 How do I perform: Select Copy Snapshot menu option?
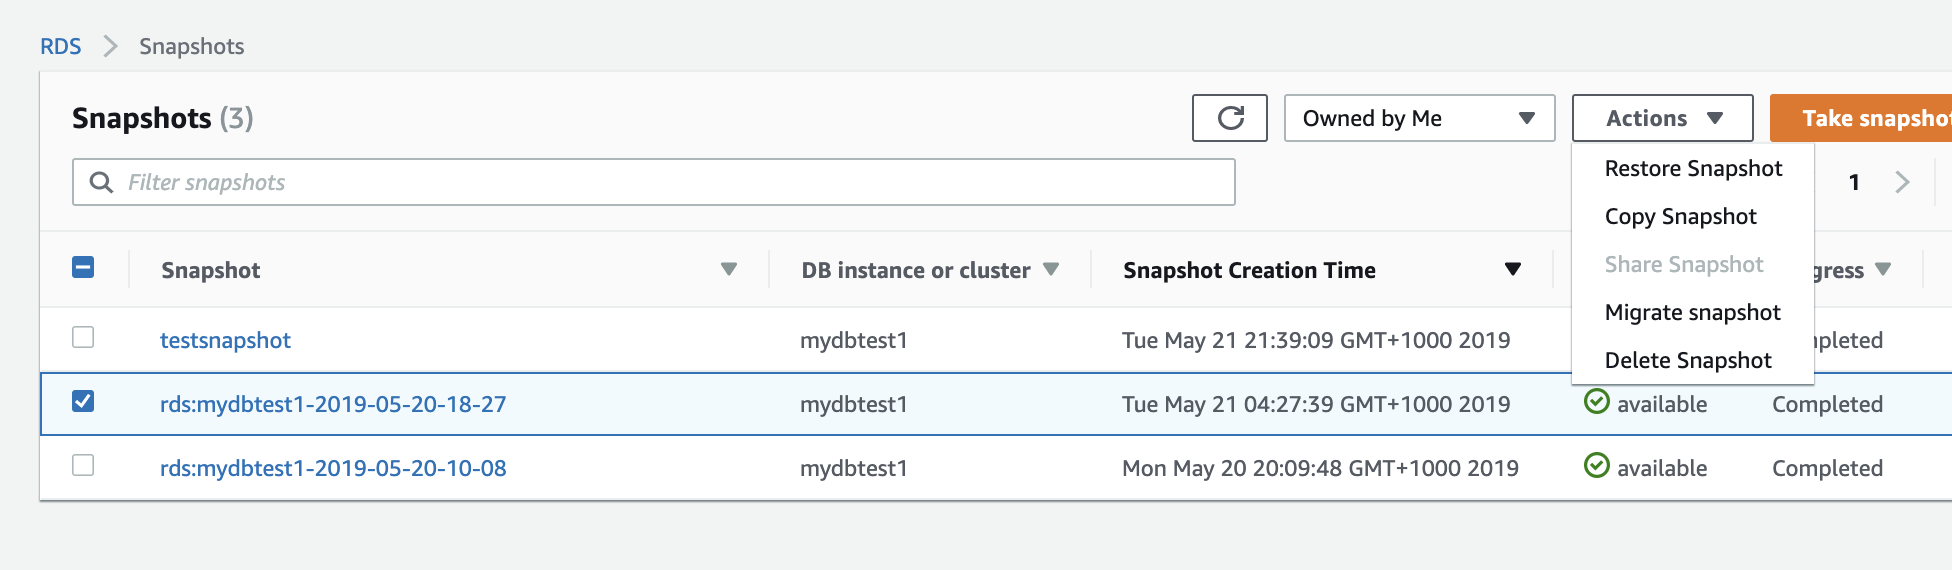point(1680,217)
